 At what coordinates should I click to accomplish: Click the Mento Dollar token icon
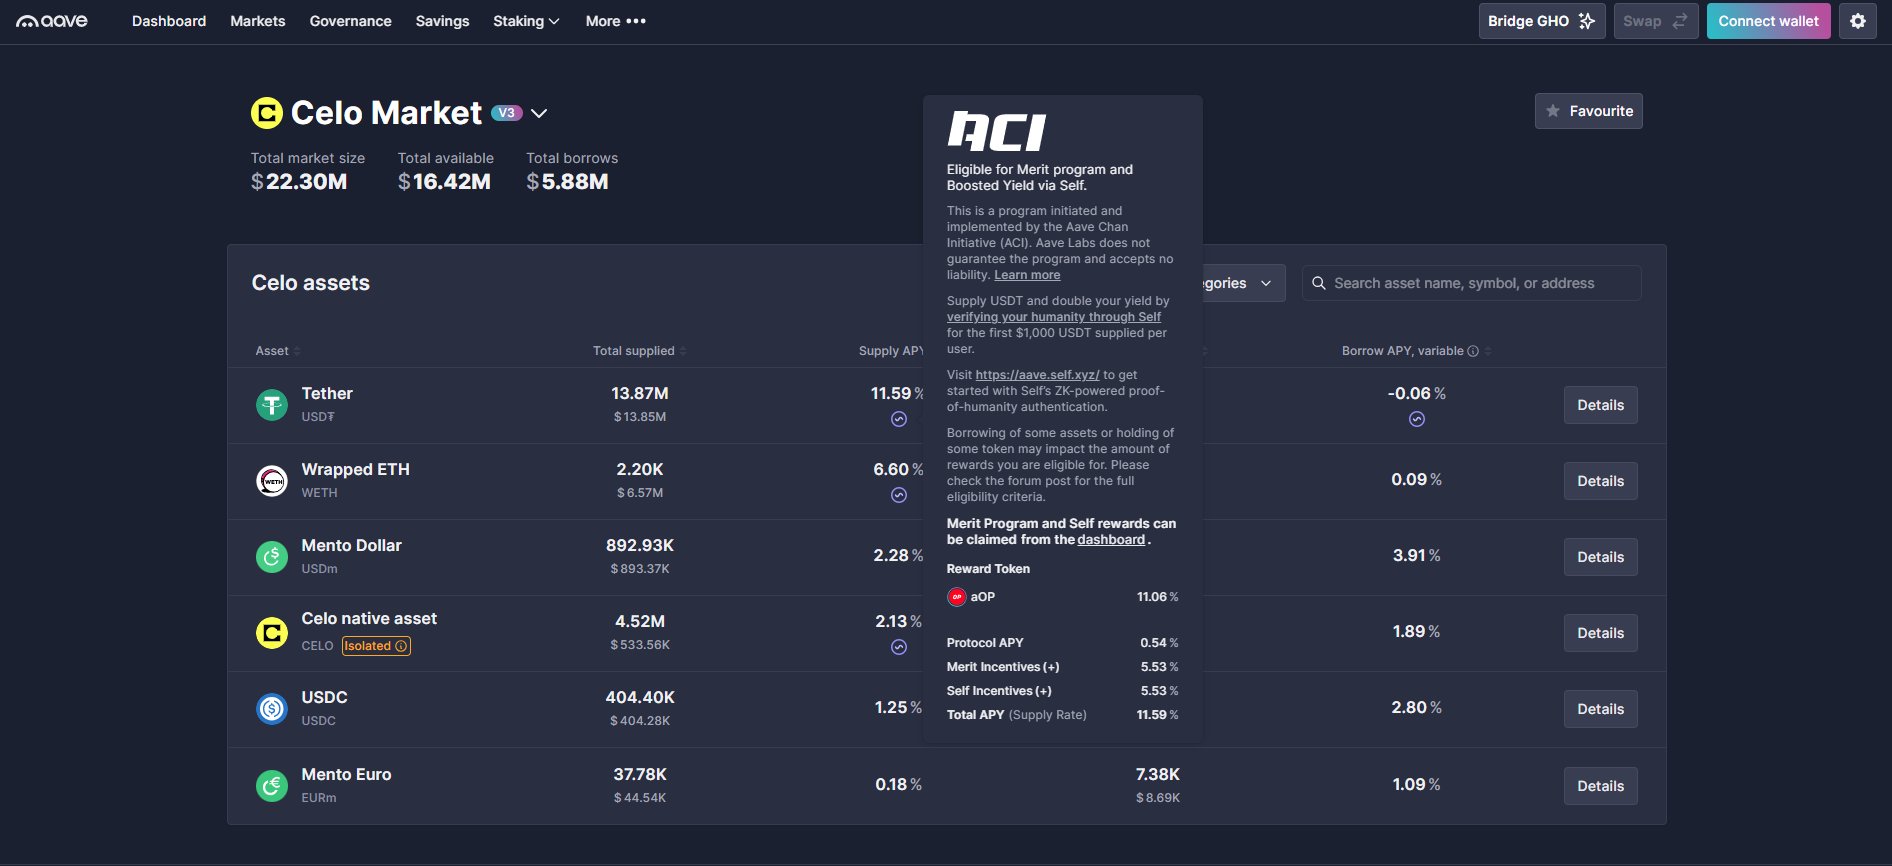(x=272, y=557)
